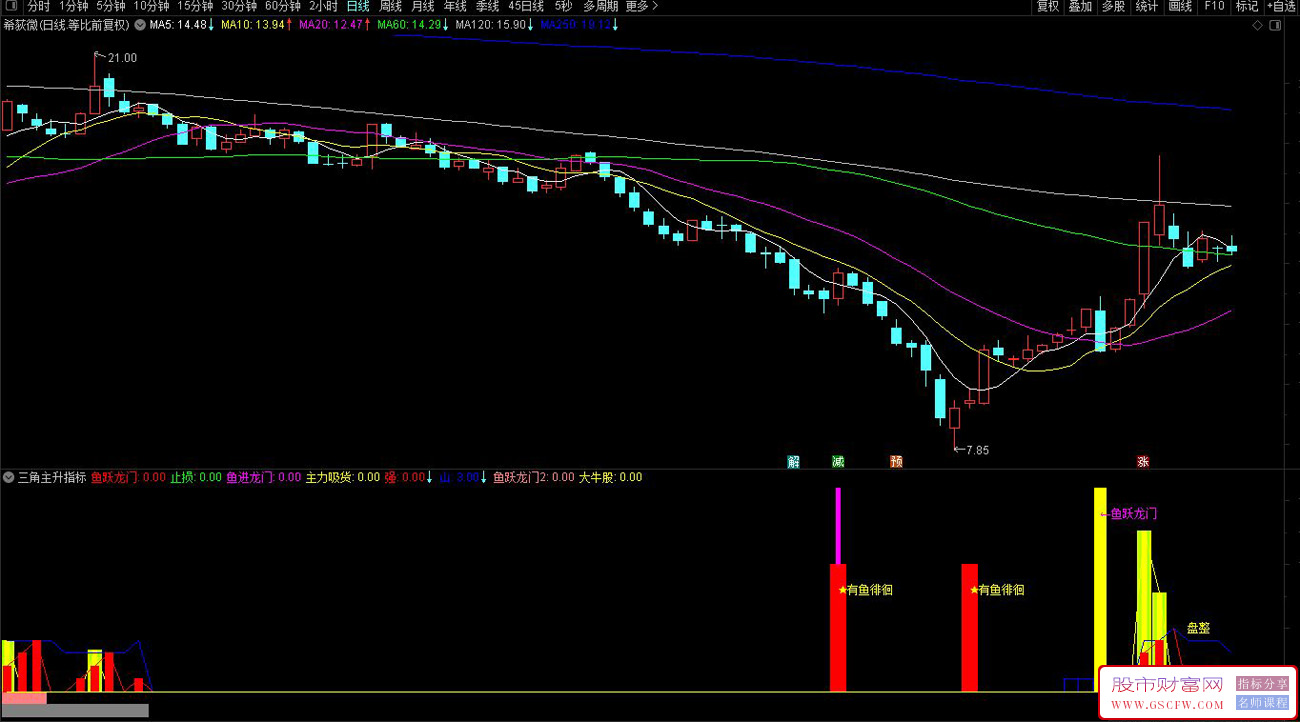Select the 5秒 period tab

point(564,6)
